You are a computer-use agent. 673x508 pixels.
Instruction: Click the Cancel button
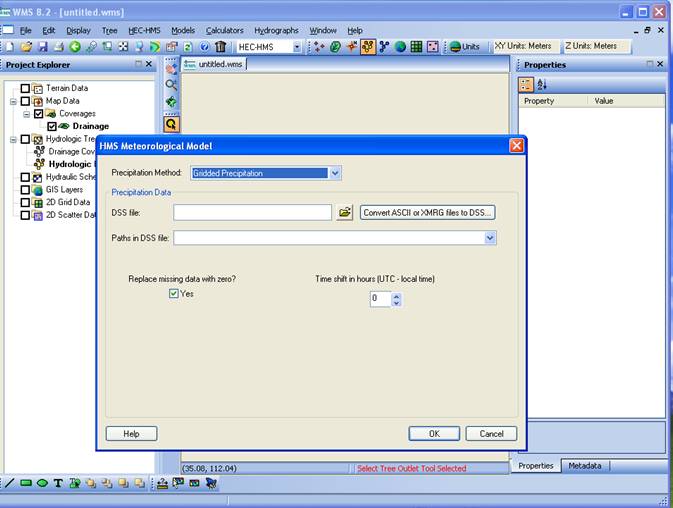tap(491, 433)
